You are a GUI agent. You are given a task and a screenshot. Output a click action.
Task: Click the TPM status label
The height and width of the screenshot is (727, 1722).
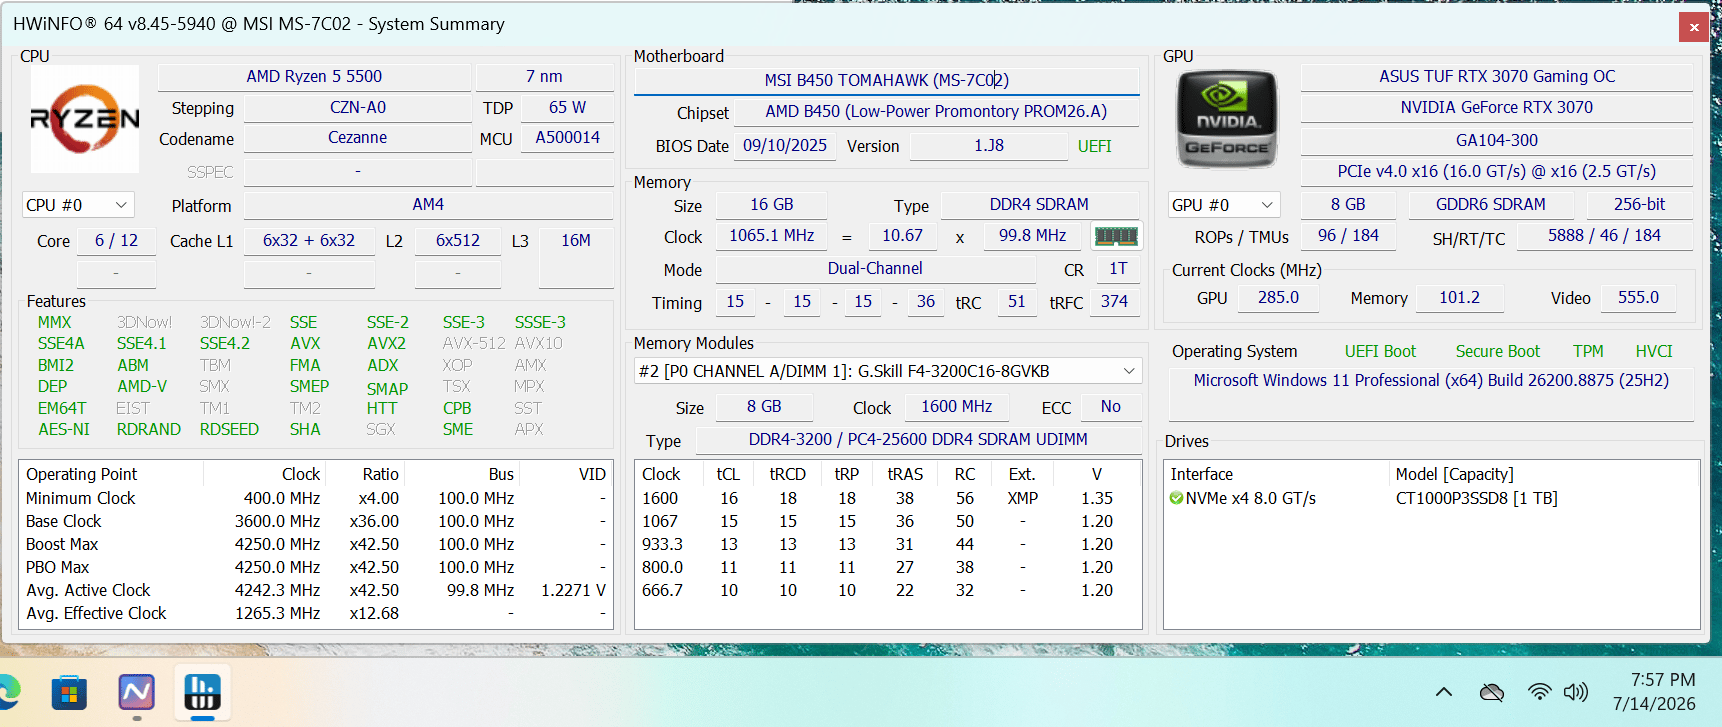coord(1588,351)
